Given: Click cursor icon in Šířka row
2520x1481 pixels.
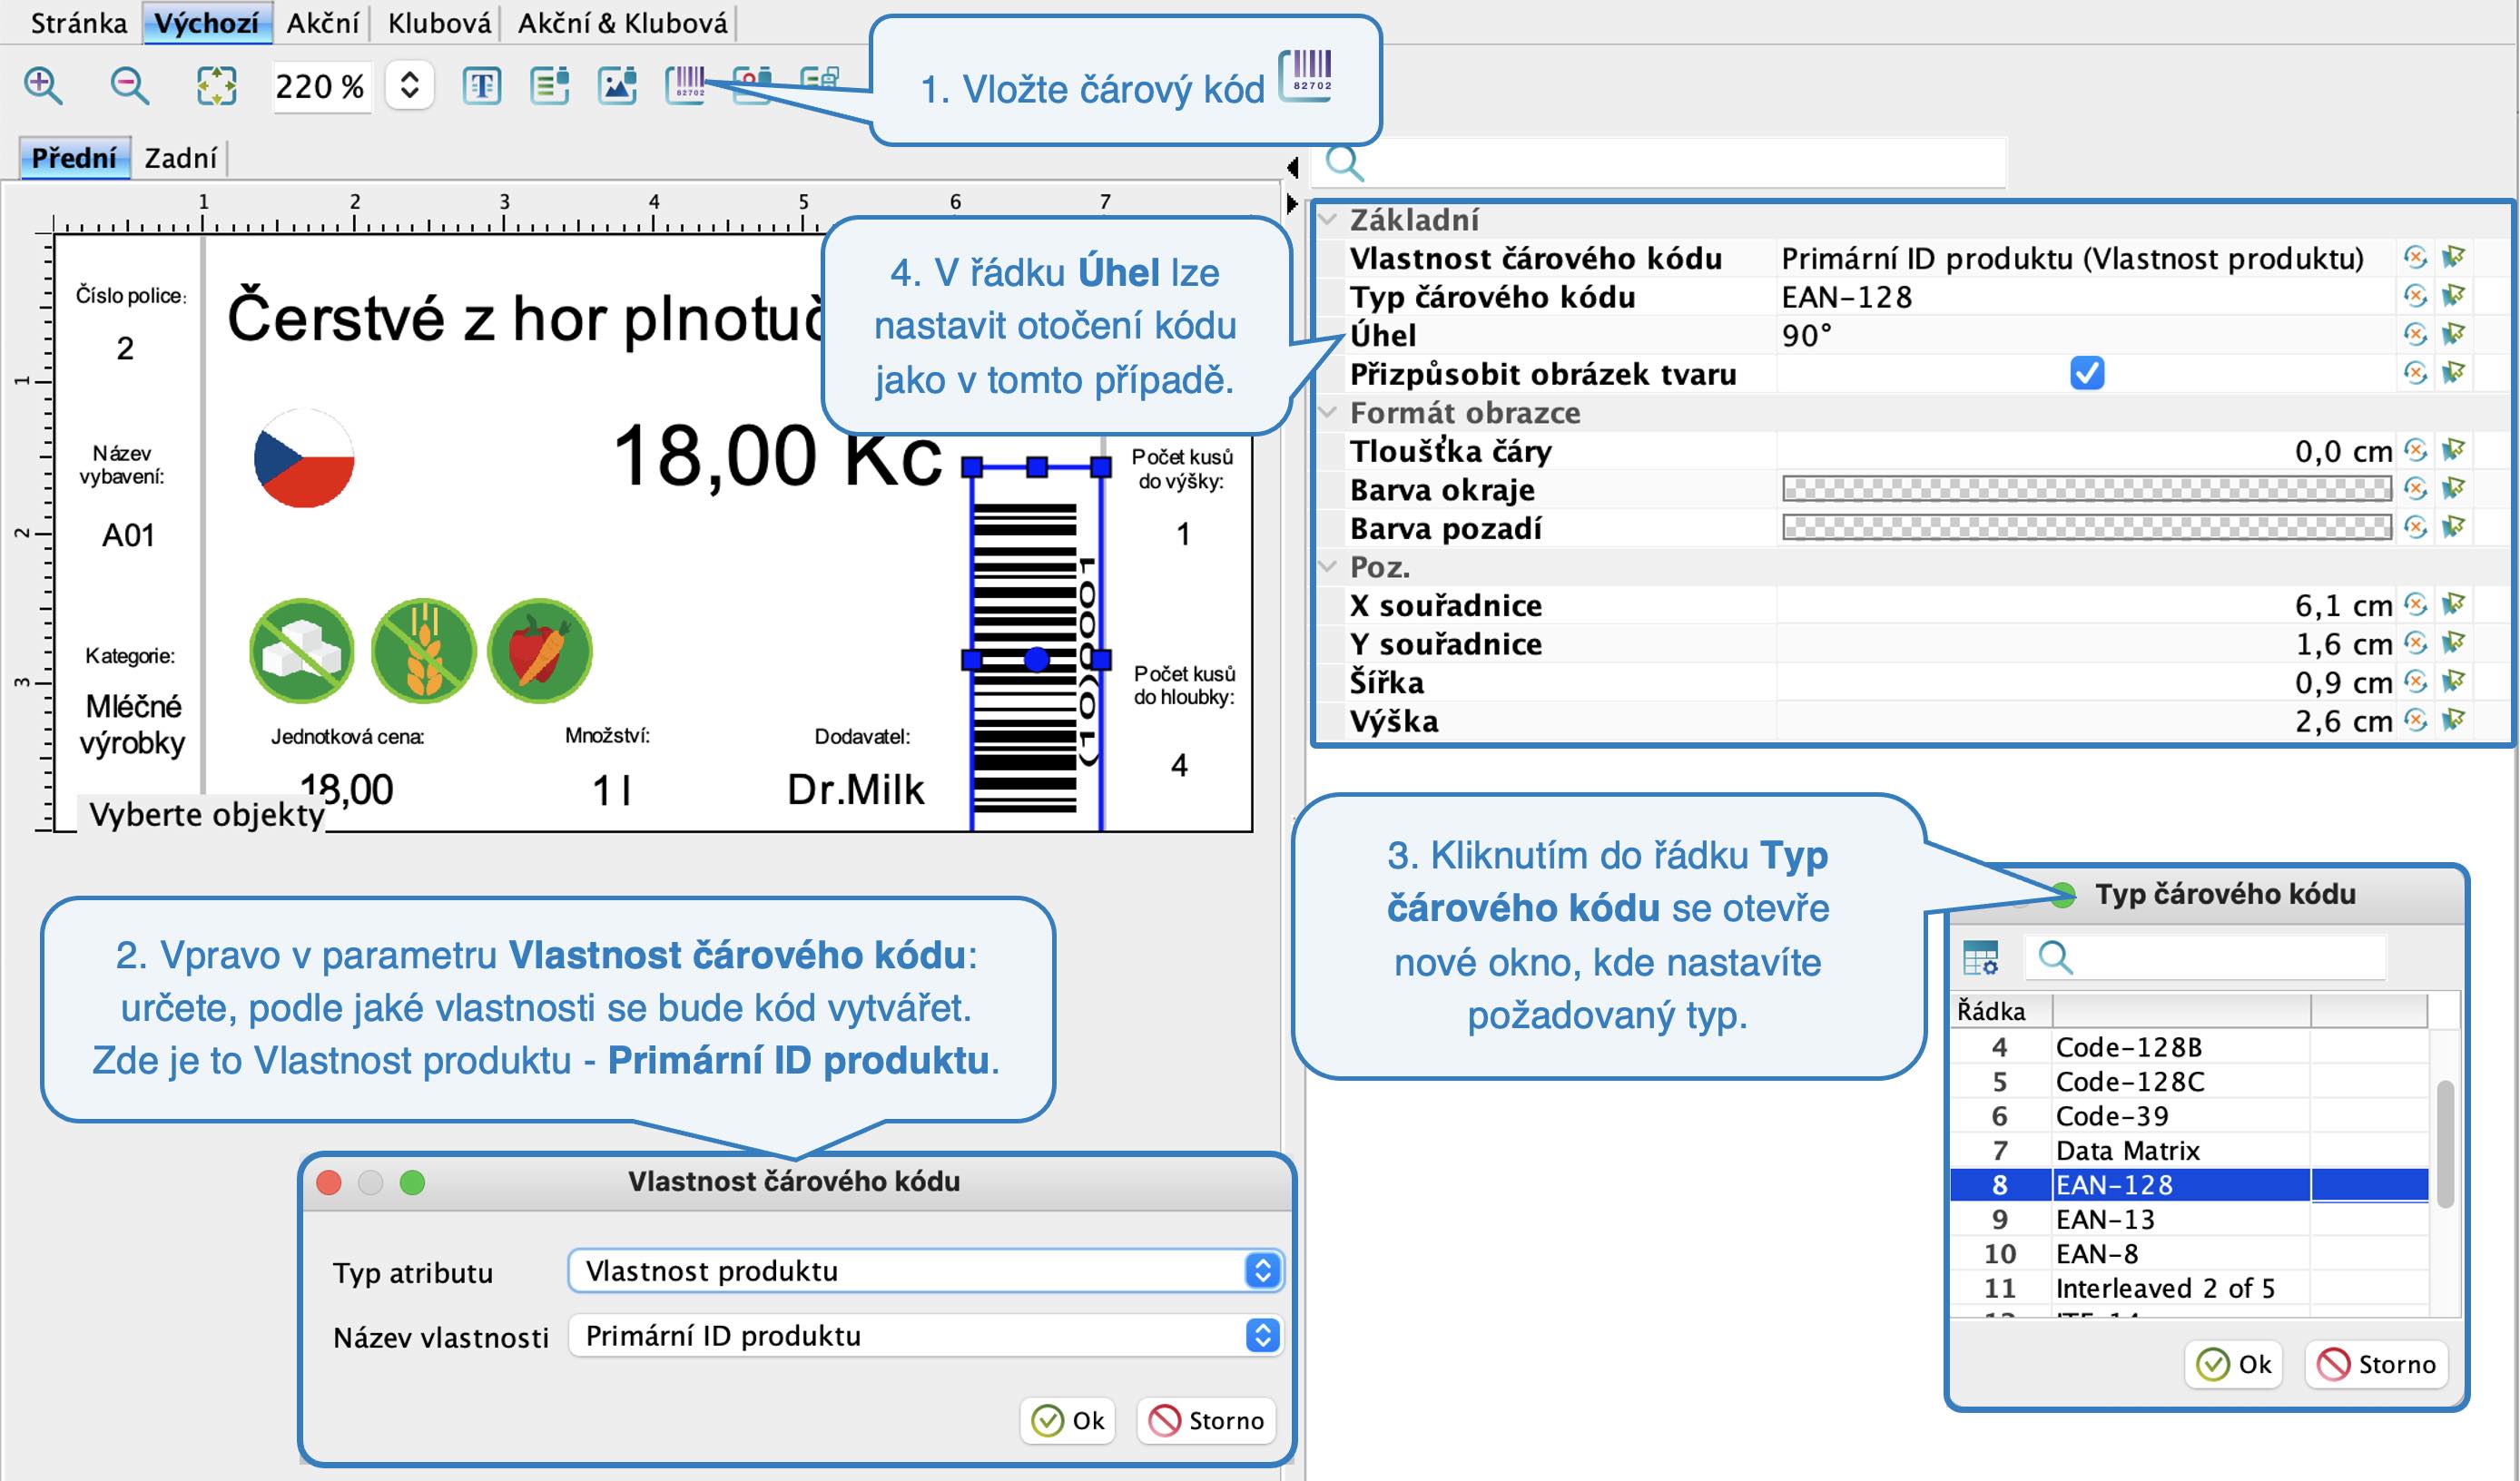Looking at the screenshot, I should (2453, 682).
